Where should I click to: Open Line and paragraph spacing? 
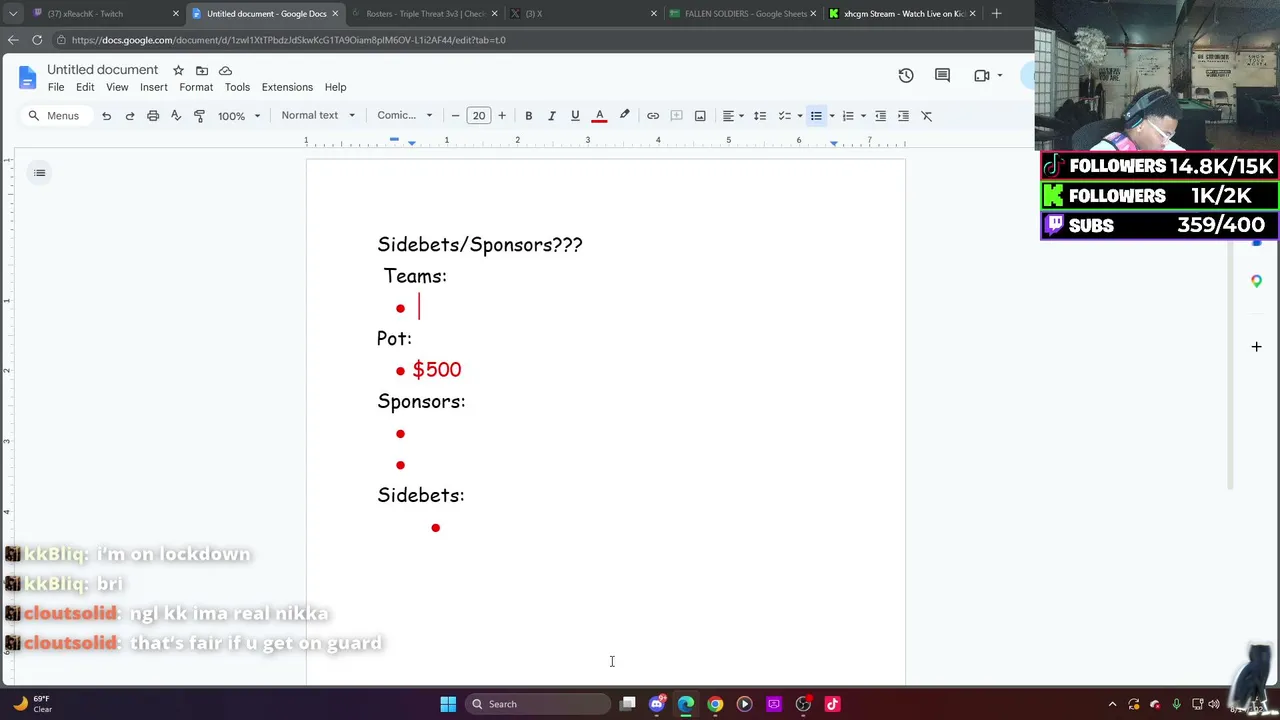pyautogui.click(x=760, y=116)
